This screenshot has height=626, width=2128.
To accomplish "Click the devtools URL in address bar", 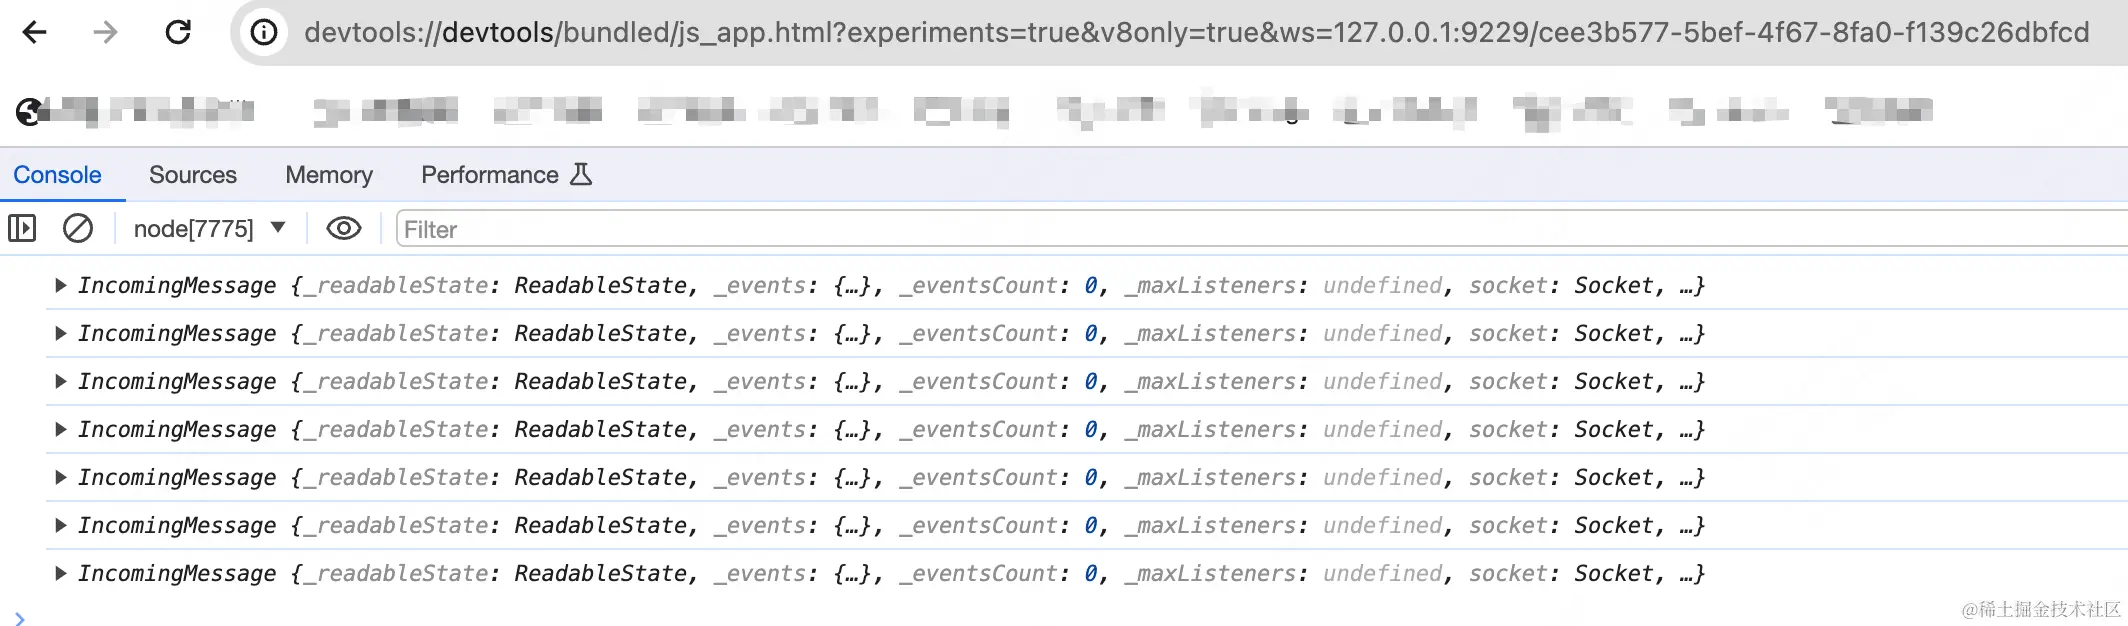I will tap(1195, 33).
